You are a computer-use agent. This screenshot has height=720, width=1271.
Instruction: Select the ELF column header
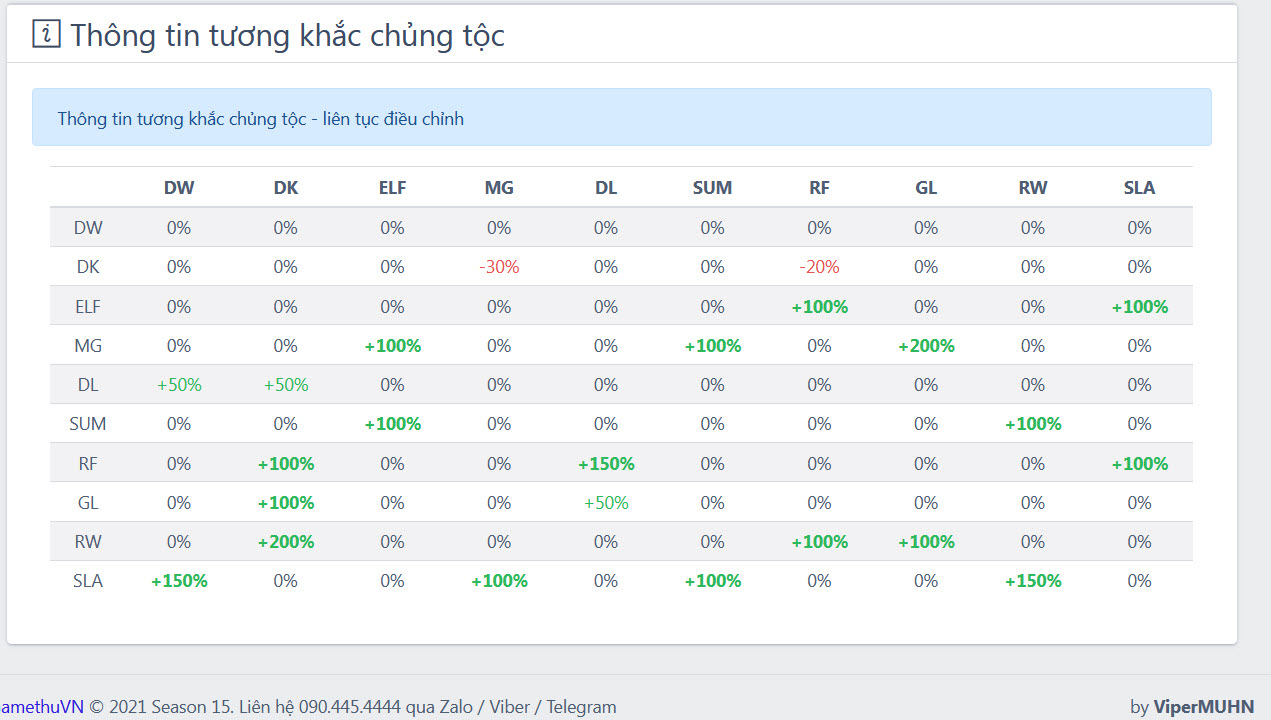[392, 187]
